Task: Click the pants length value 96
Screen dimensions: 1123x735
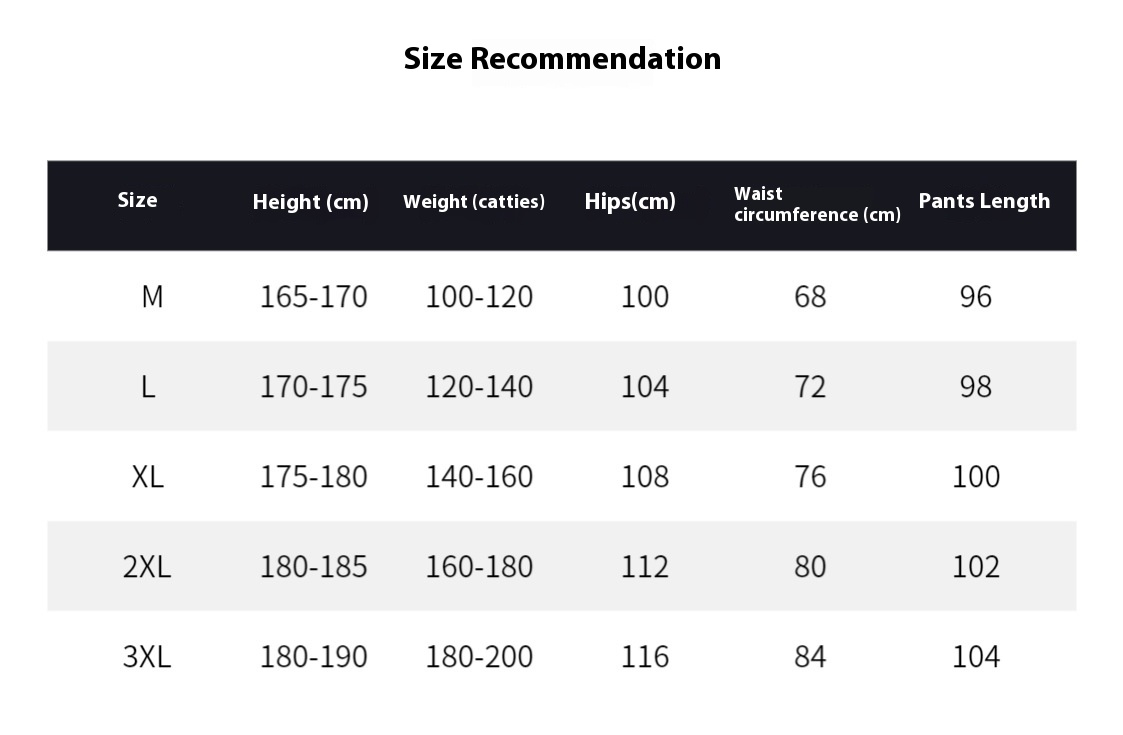Action: (x=975, y=297)
